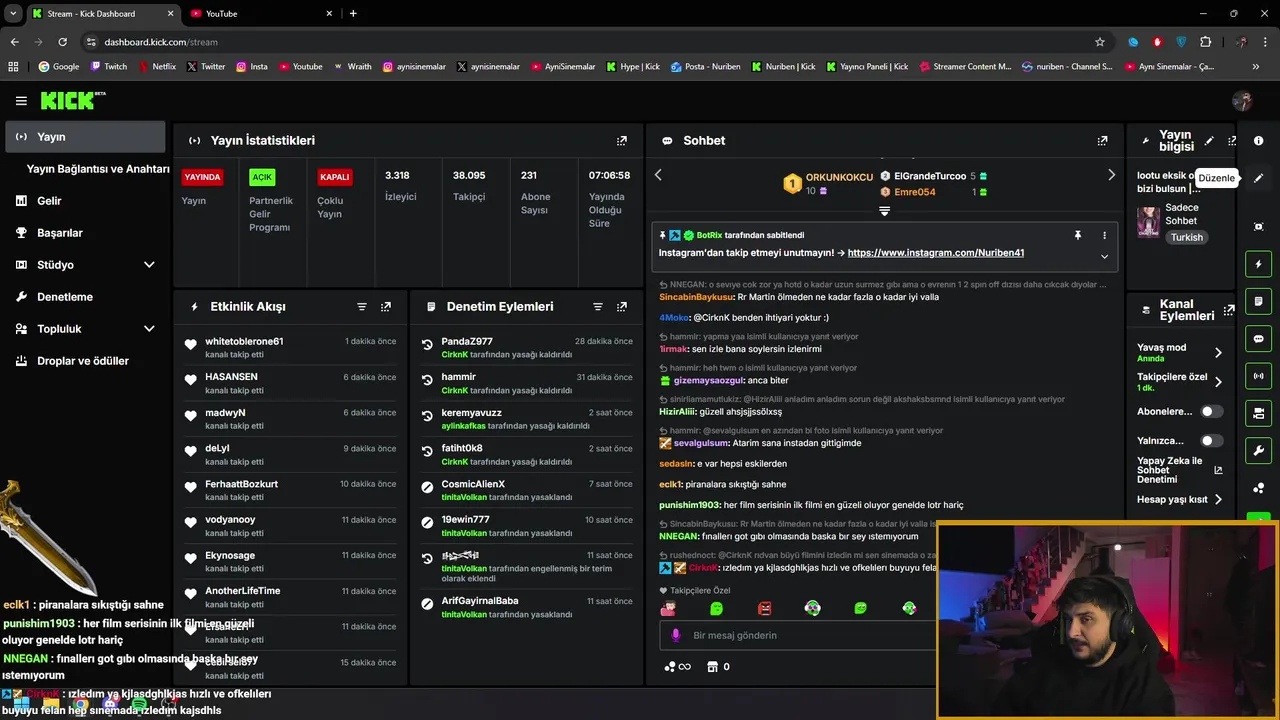Pop out the Denetim Eylemleri panel
The height and width of the screenshot is (720, 1280).
pos(622,307)
